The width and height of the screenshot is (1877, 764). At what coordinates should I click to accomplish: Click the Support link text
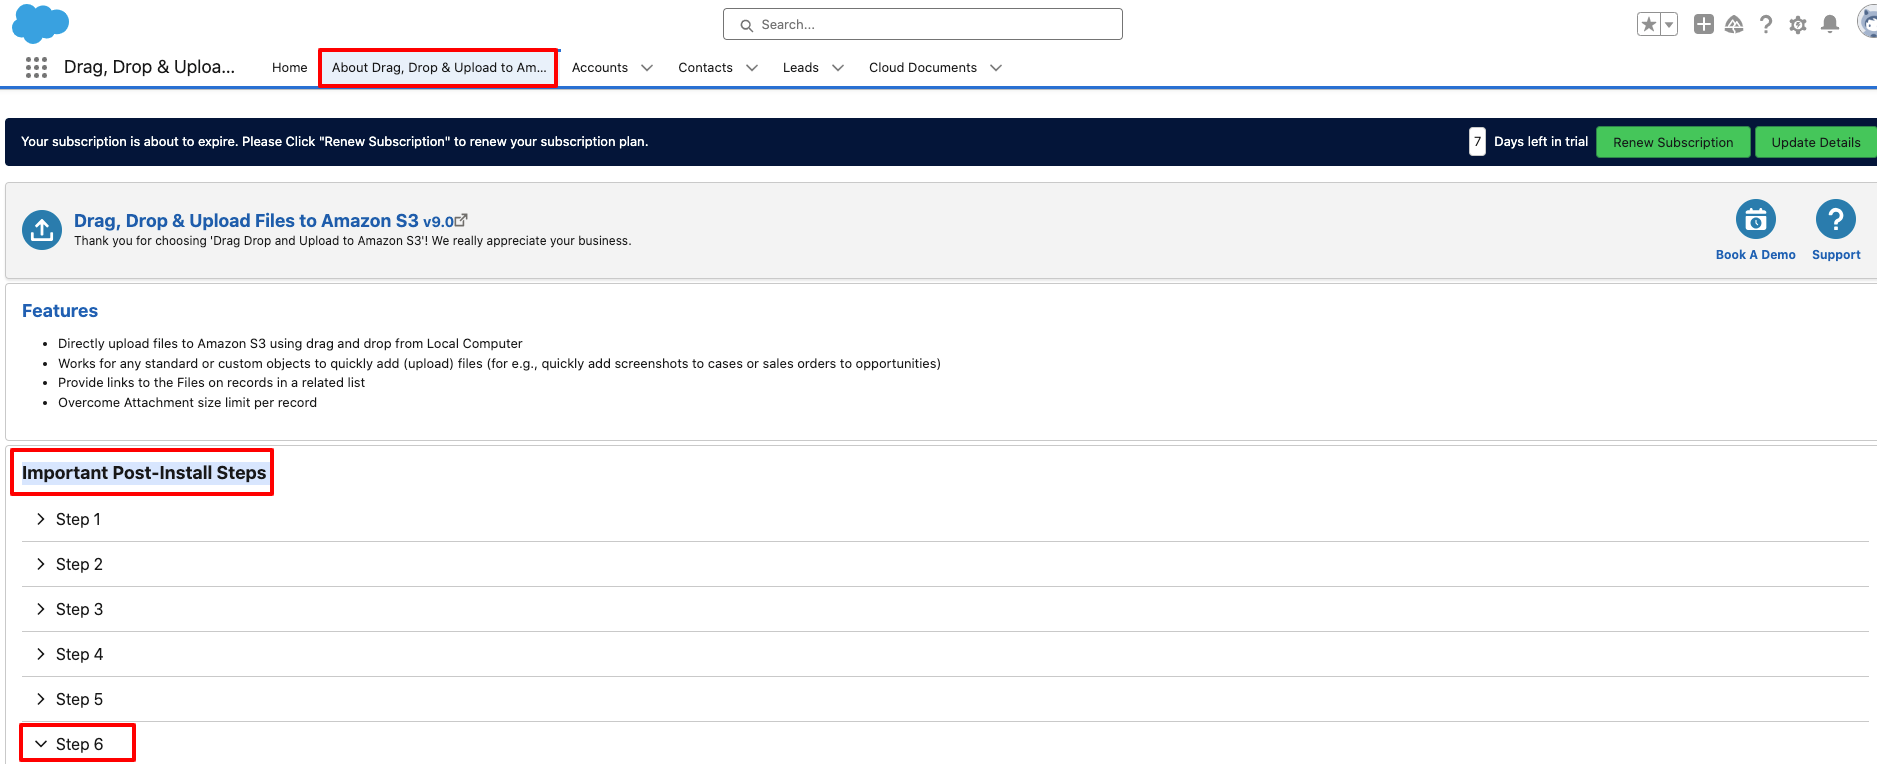[x=1836, y=255]
